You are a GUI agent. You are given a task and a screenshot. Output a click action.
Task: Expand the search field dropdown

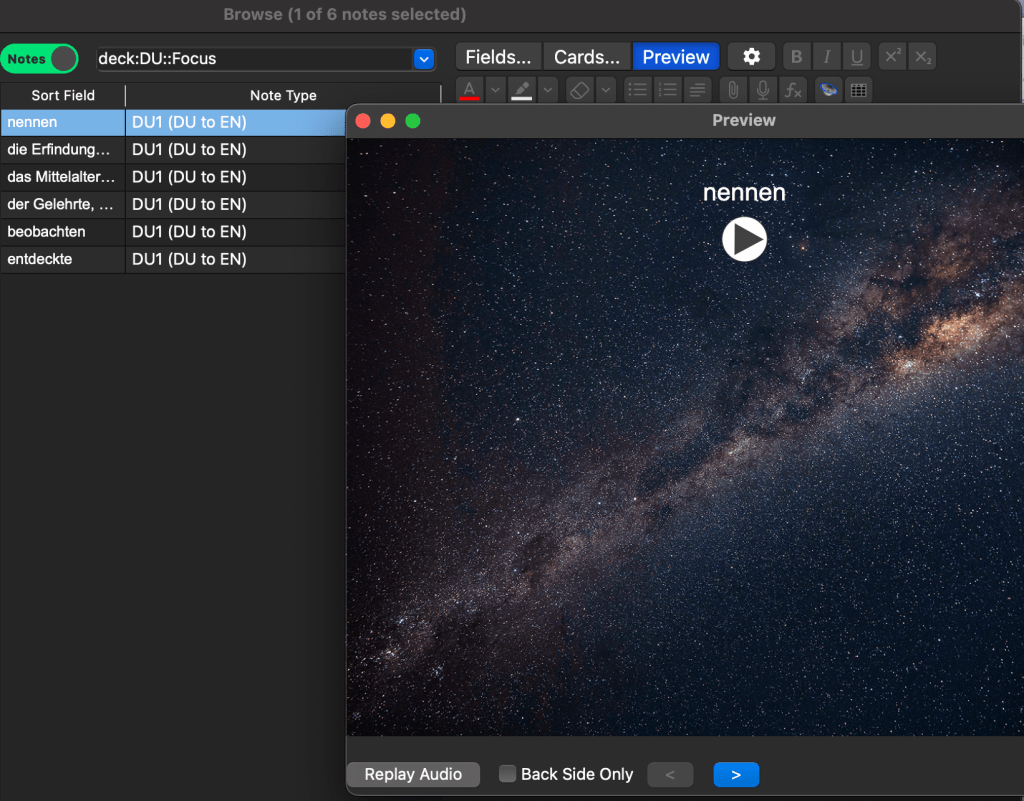point(424,59)
